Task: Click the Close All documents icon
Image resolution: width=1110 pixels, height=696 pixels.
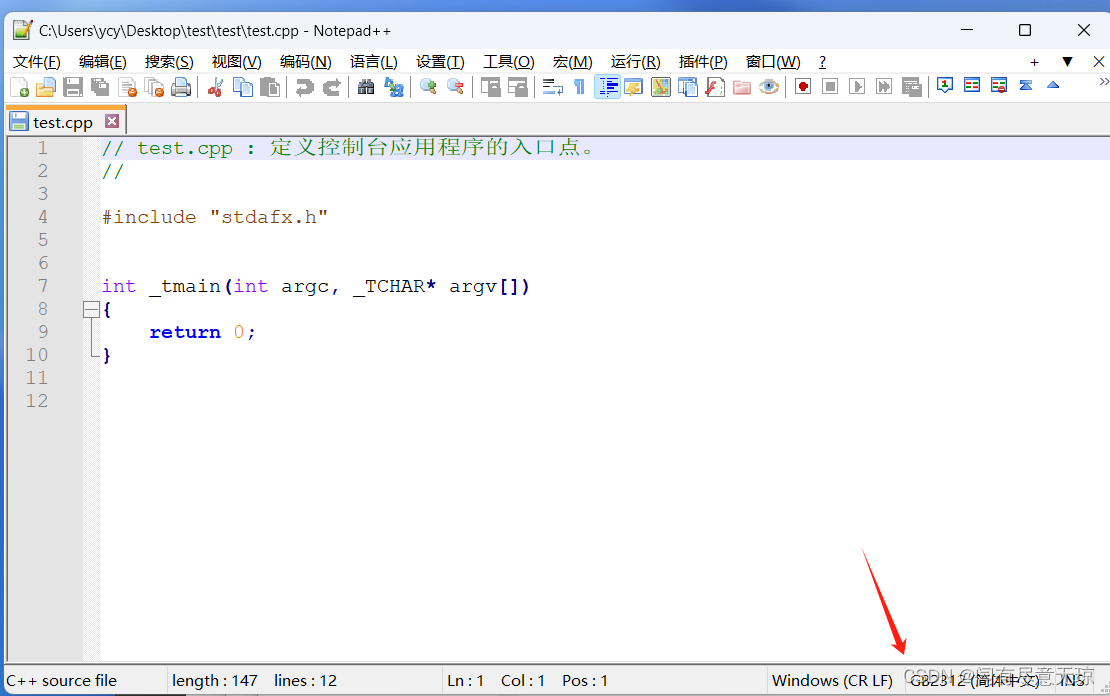Action: (154, 87)
